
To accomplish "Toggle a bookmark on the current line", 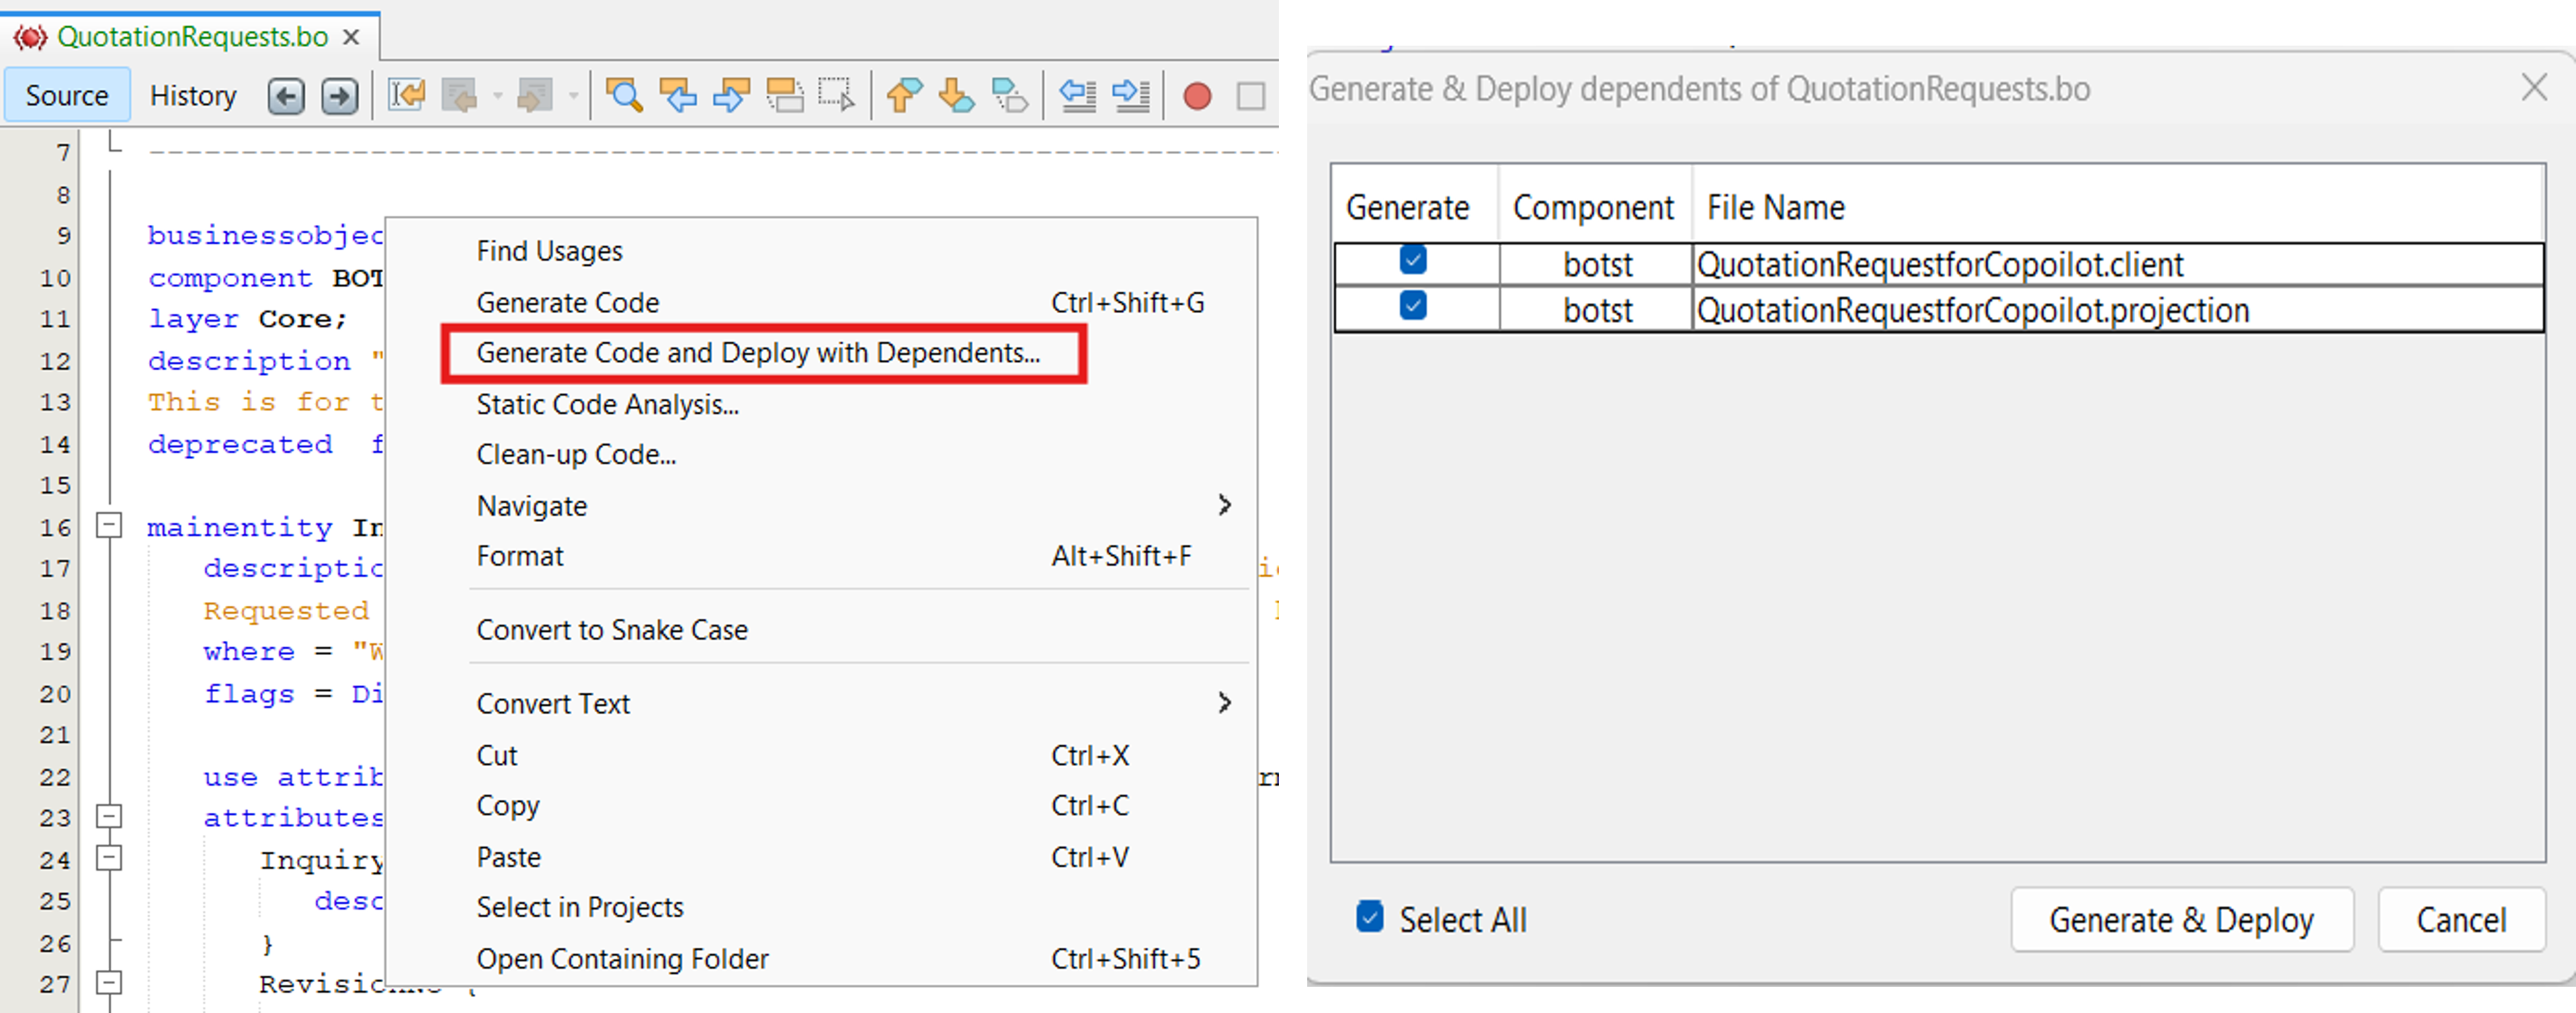I will (x=1010, y=96).
